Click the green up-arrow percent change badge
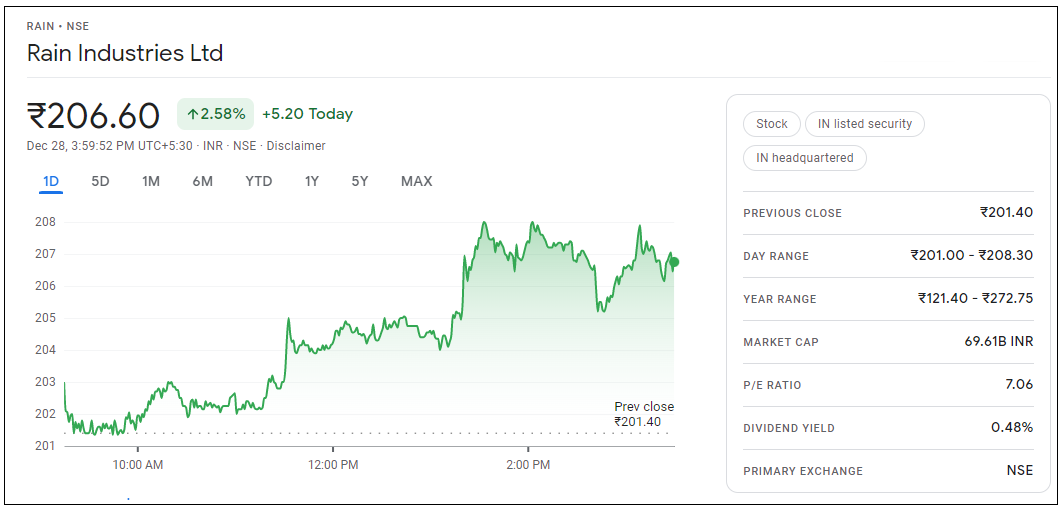The width and height of the screenshot is (1064, 515). click(x=216, y=114)
